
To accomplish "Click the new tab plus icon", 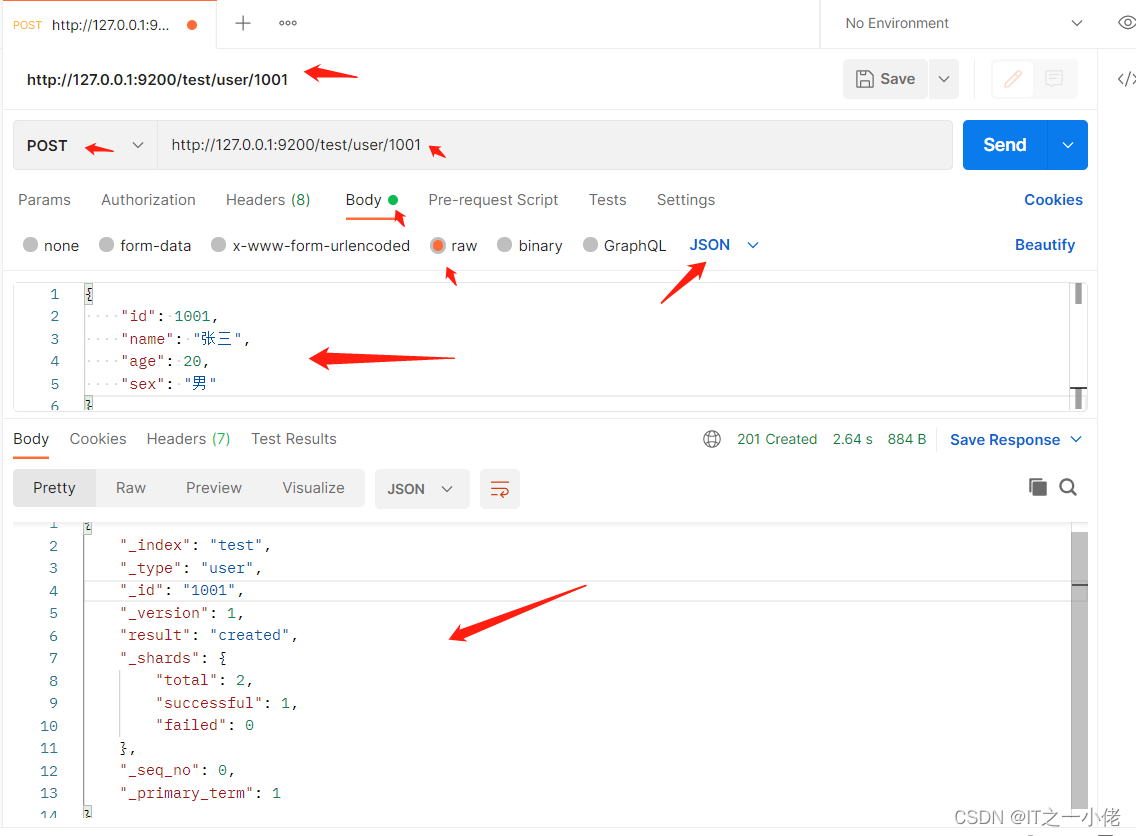I will point(242,23).
